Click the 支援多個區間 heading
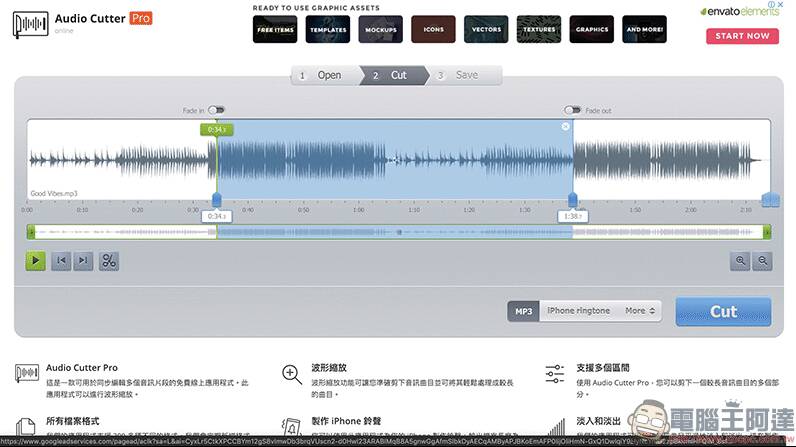Image resolution: width=796 pixels, height=447 pixels. [x=603, y=367]
